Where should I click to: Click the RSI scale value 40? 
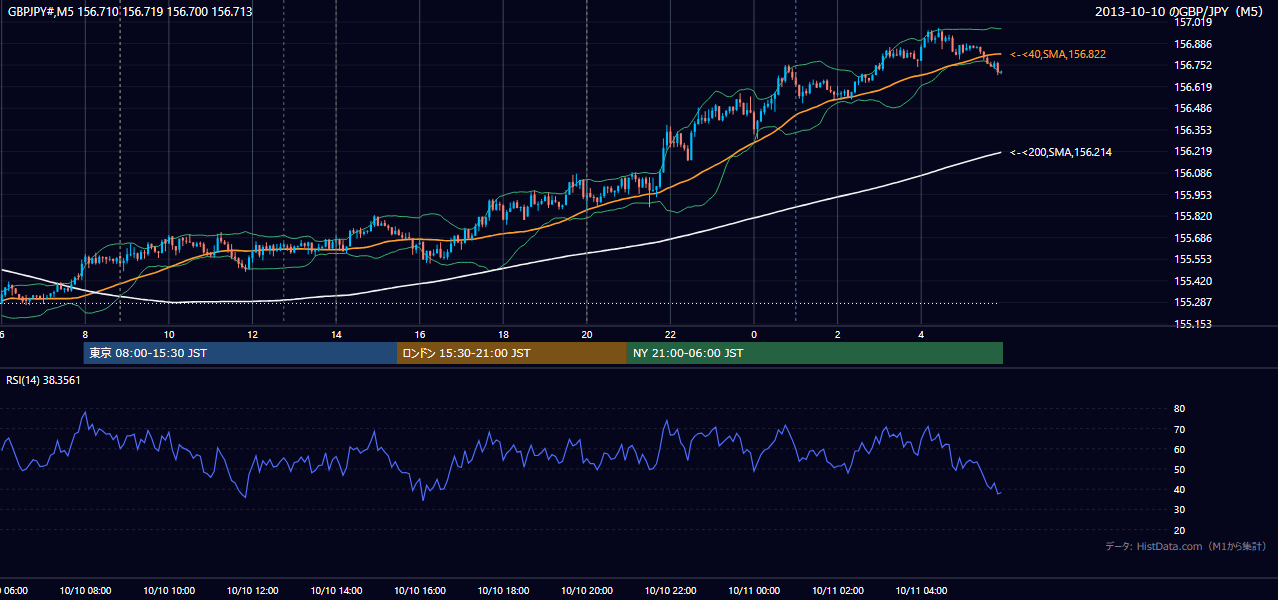coord(1180,490)
